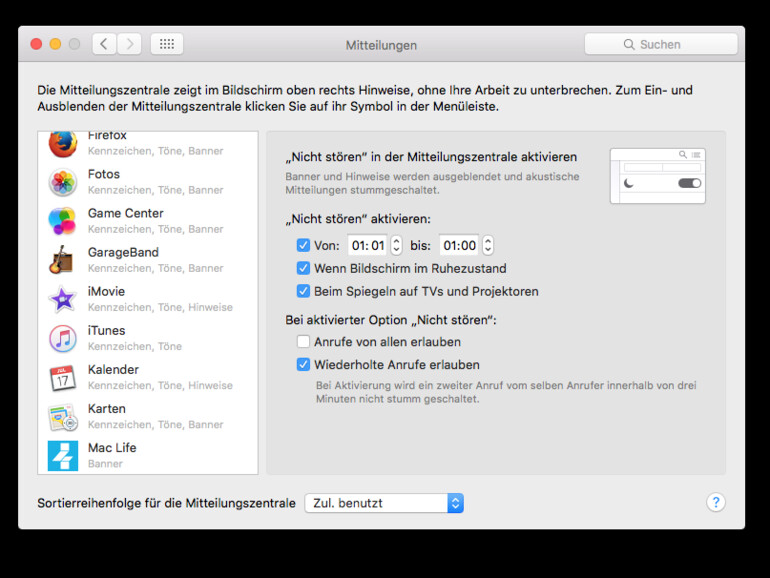Viewport: 770px width, 578px height.
Task: Click the Sortierreihenfolge für die Mitteilungszentrale label
Action: pos(166,503)
